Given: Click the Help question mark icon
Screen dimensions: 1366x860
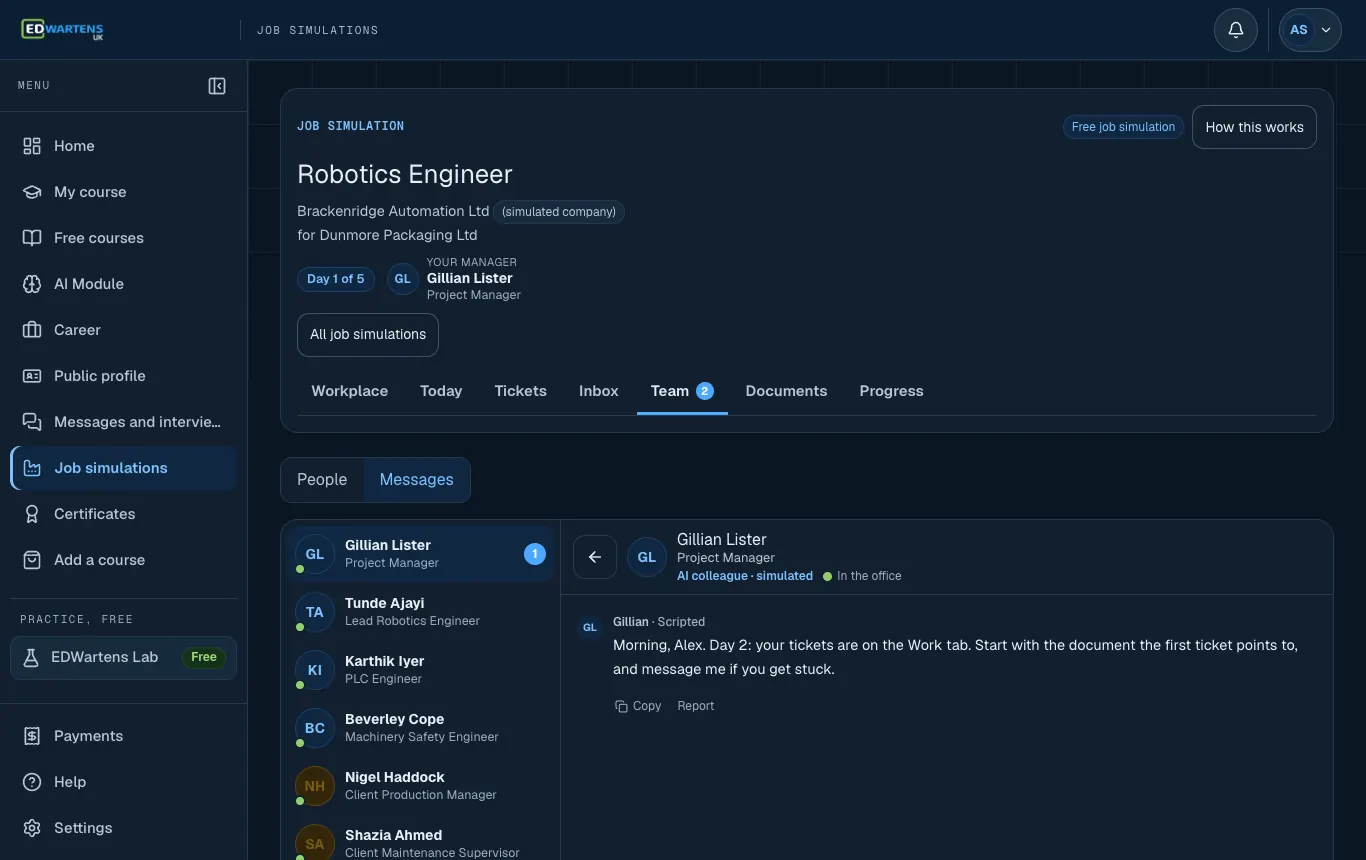Looking at the screenshot, I should pos(32,782).
